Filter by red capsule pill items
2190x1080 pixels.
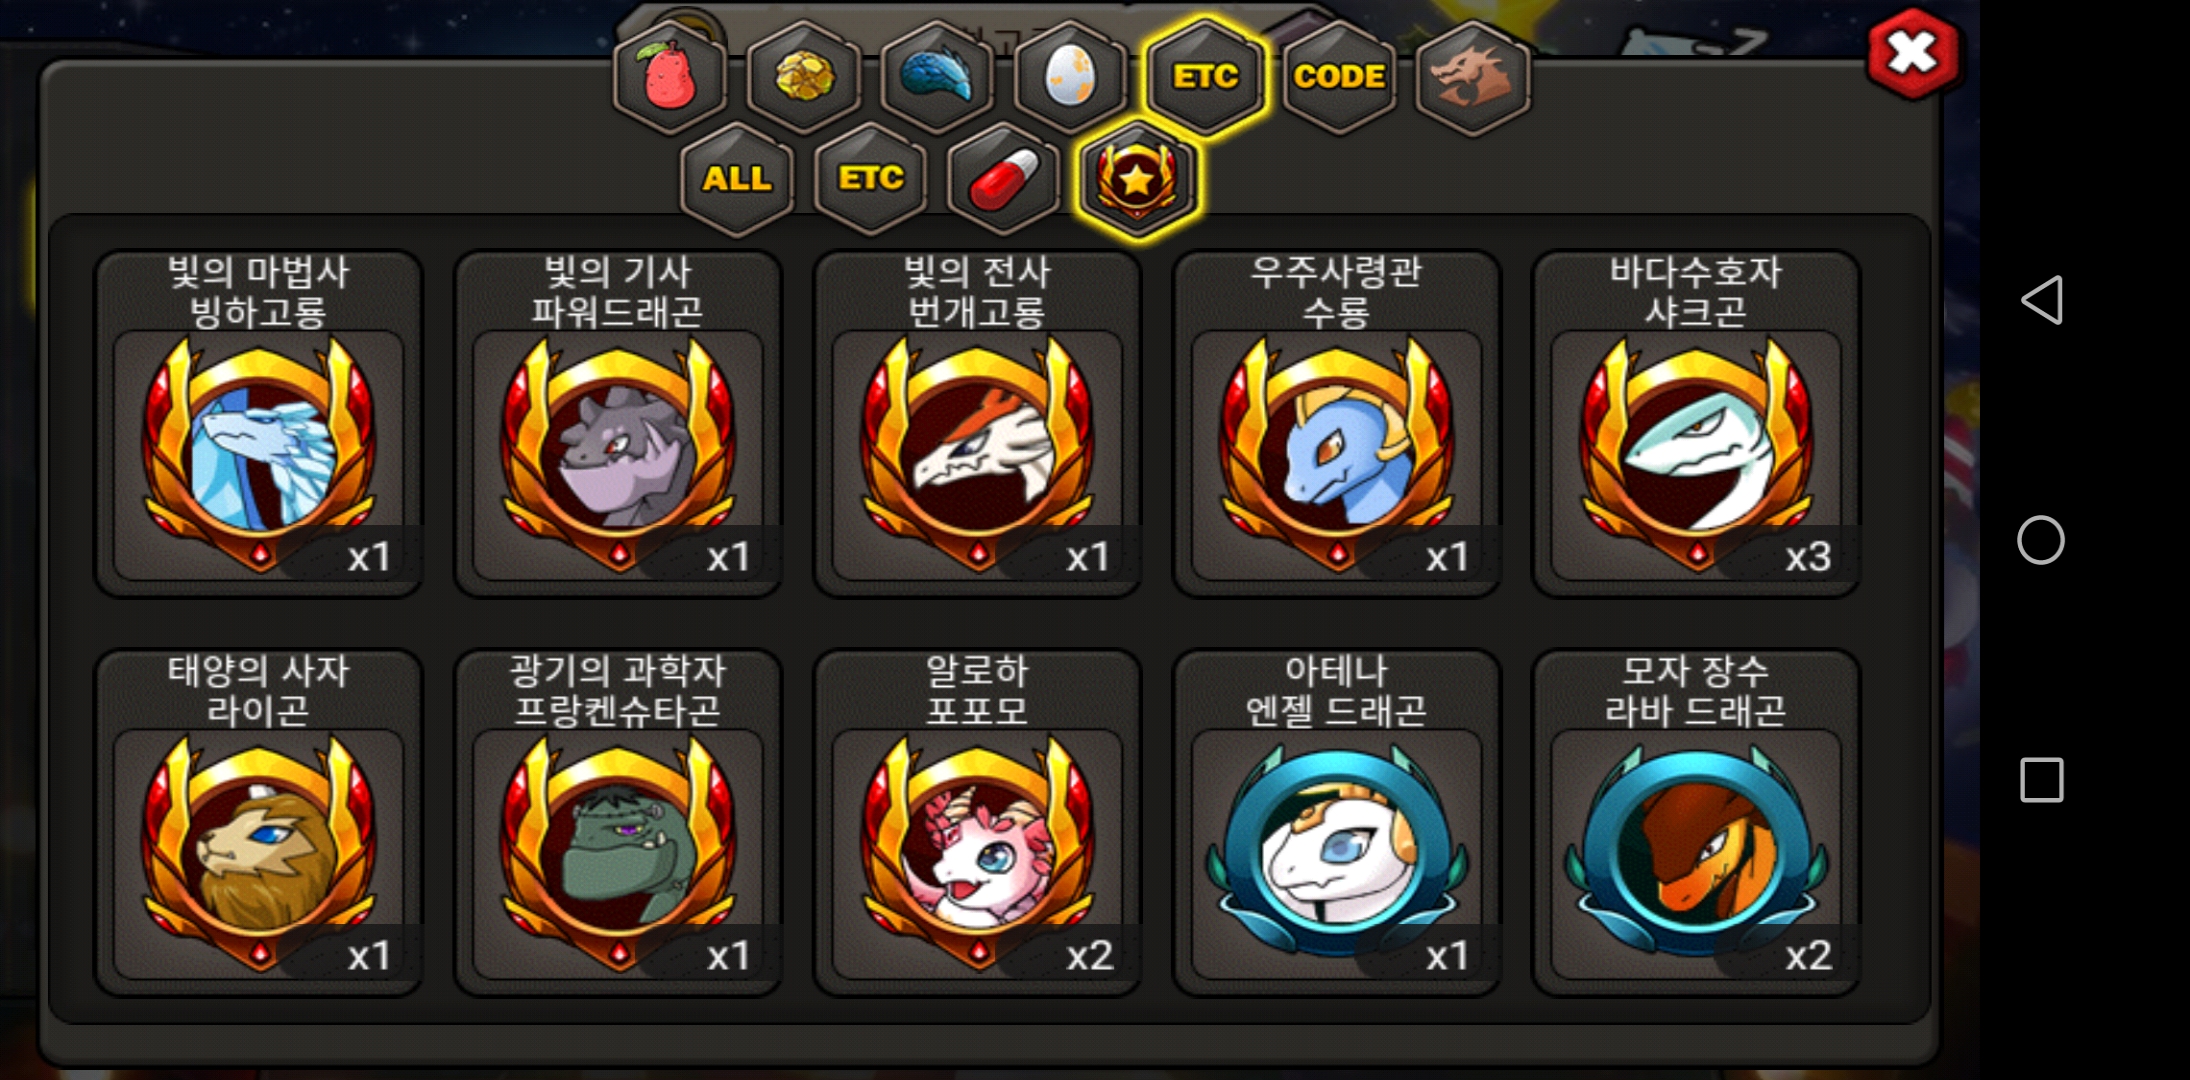pyautogui.click(x=1003, y=180)
